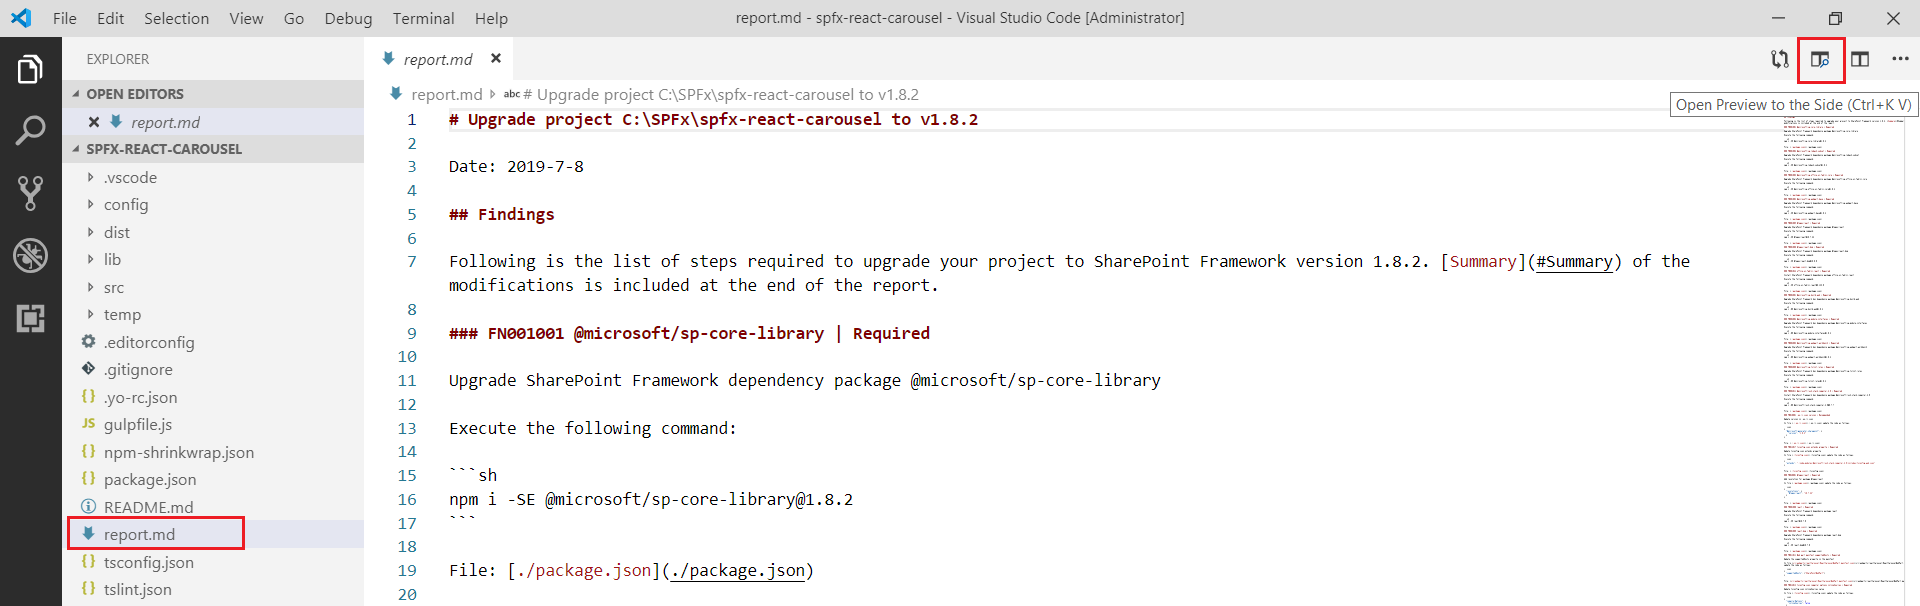
Task: Open the Explorer view in activity bar
Action: pyautogui.click(x=30, y=70)
